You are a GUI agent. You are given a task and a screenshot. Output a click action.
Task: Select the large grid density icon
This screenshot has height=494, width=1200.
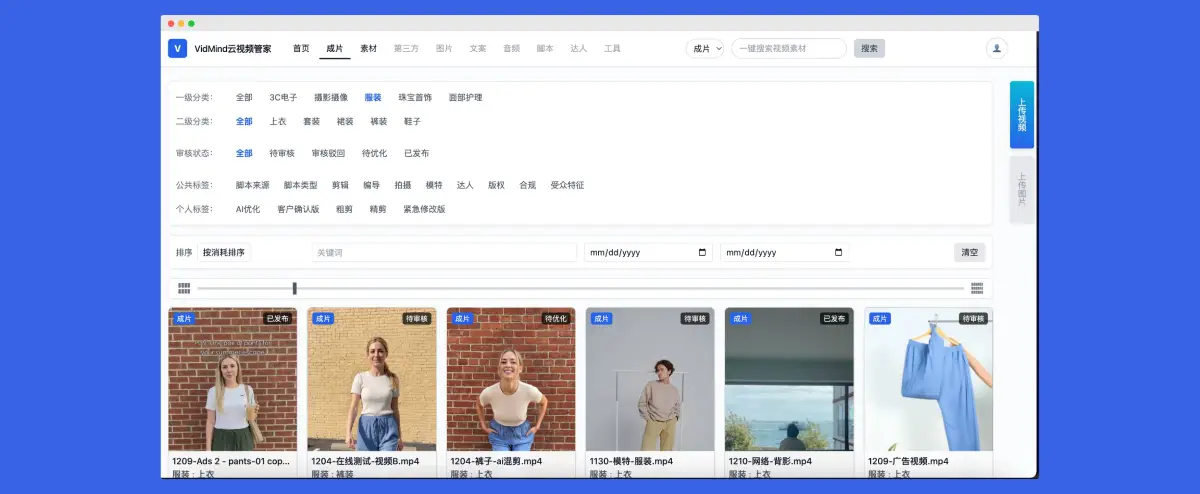click(x=977, y=288)
